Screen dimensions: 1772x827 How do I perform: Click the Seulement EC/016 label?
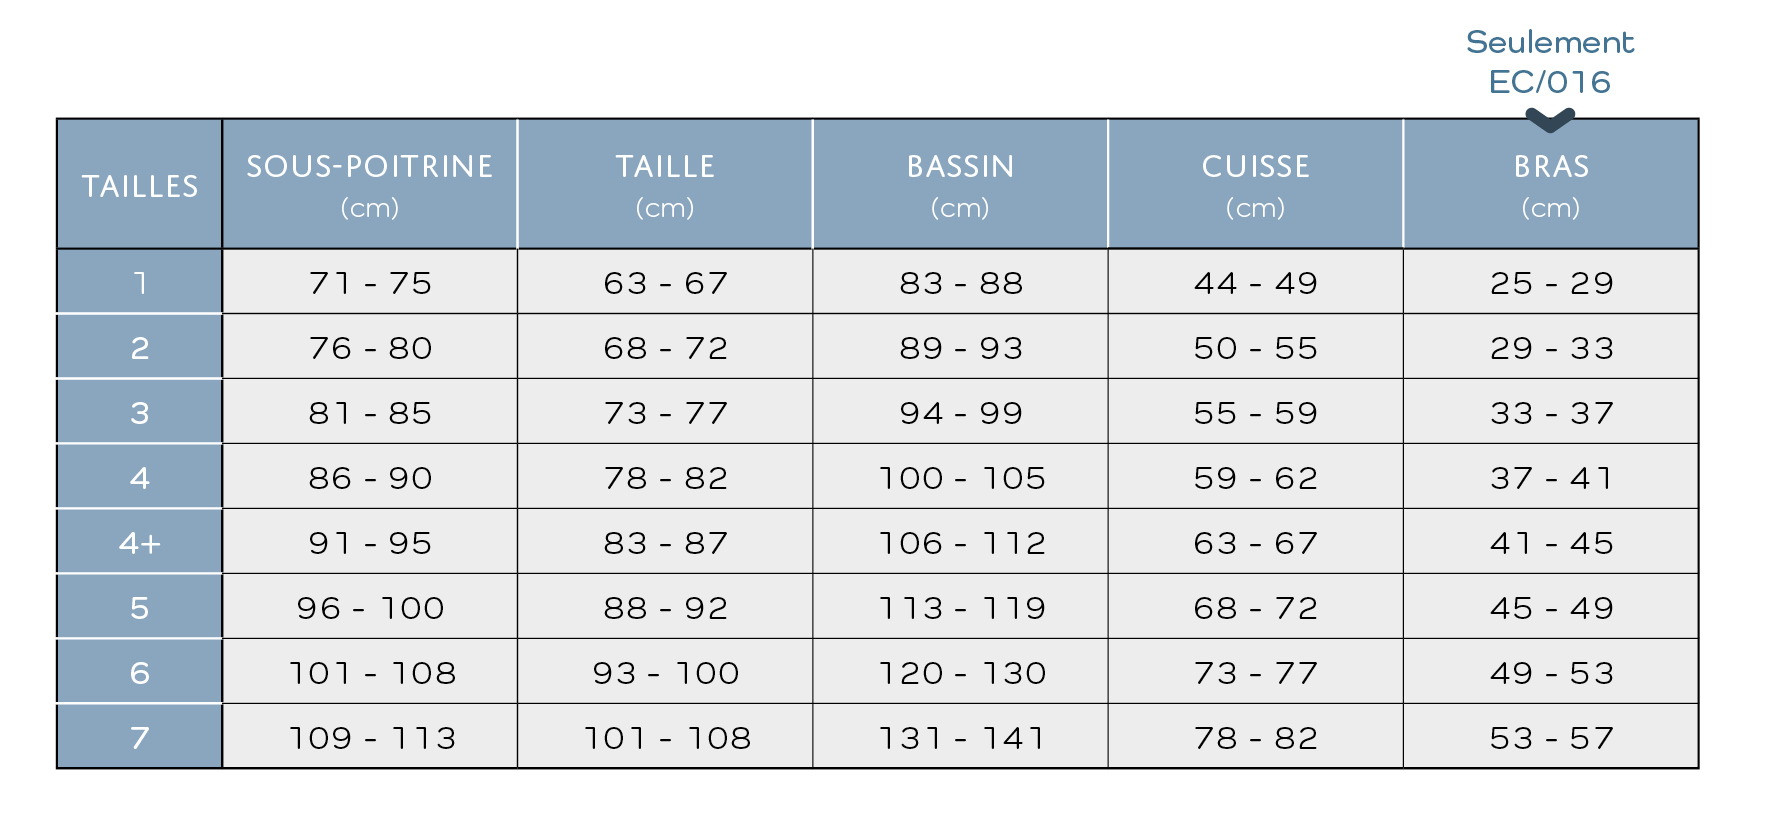click(1550, 62)
